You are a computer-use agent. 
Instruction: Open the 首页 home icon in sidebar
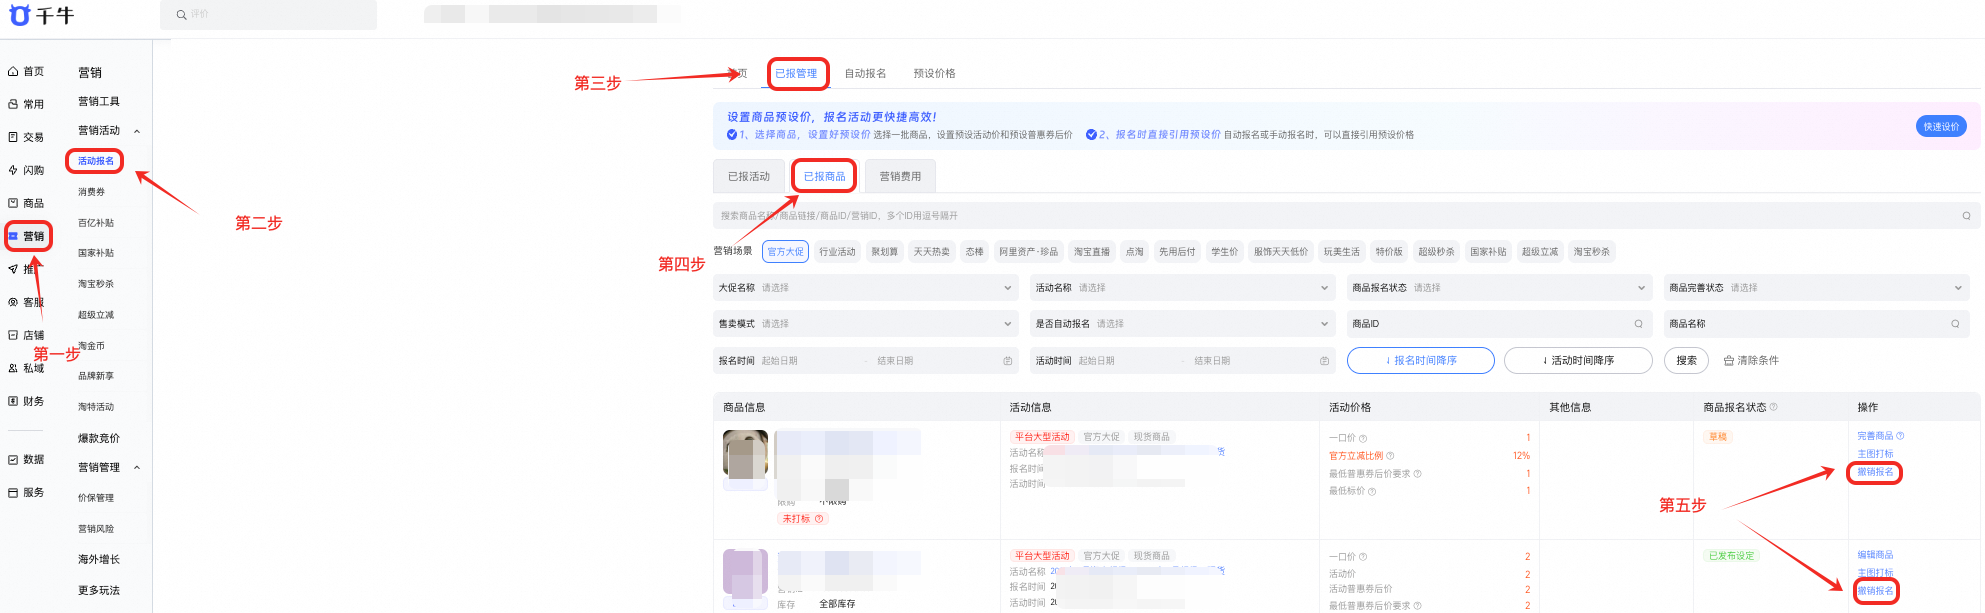(x=13, y=71)
